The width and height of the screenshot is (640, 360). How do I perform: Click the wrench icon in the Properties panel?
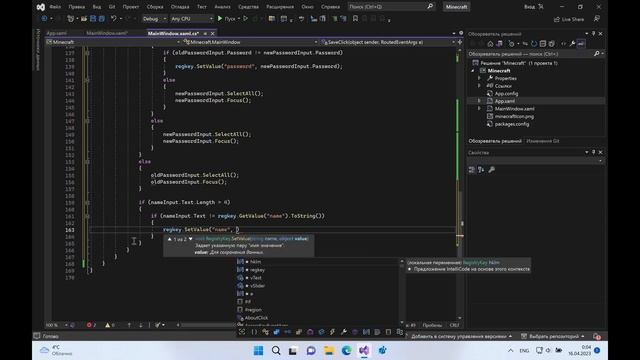[x=491, y=170]
